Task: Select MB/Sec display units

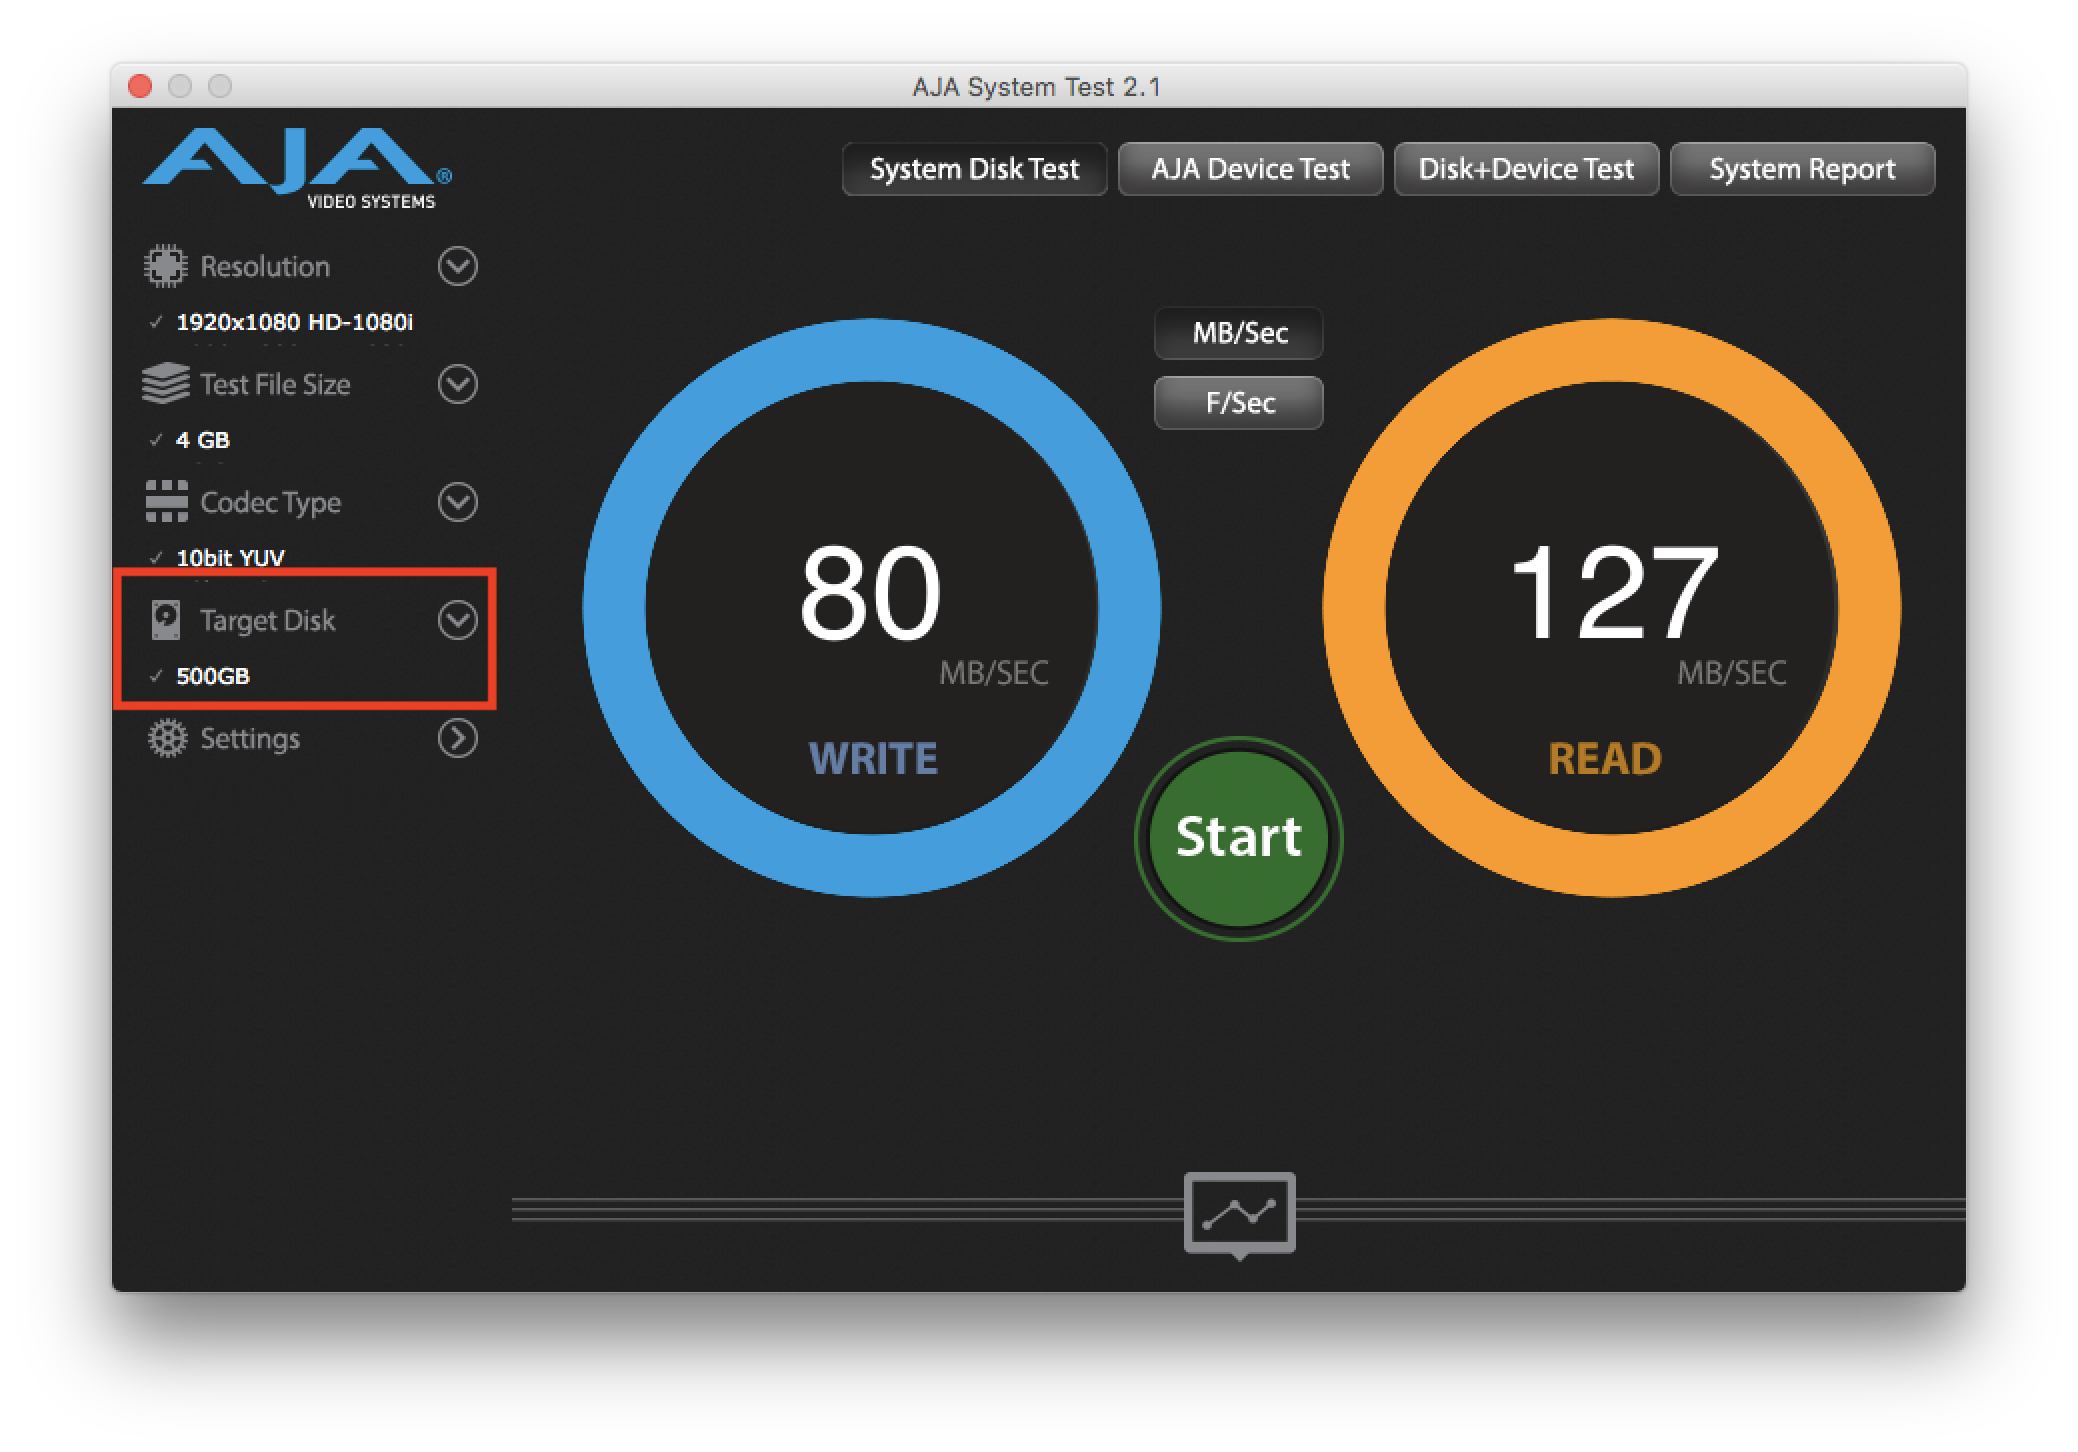Action: coord(1239,333)
